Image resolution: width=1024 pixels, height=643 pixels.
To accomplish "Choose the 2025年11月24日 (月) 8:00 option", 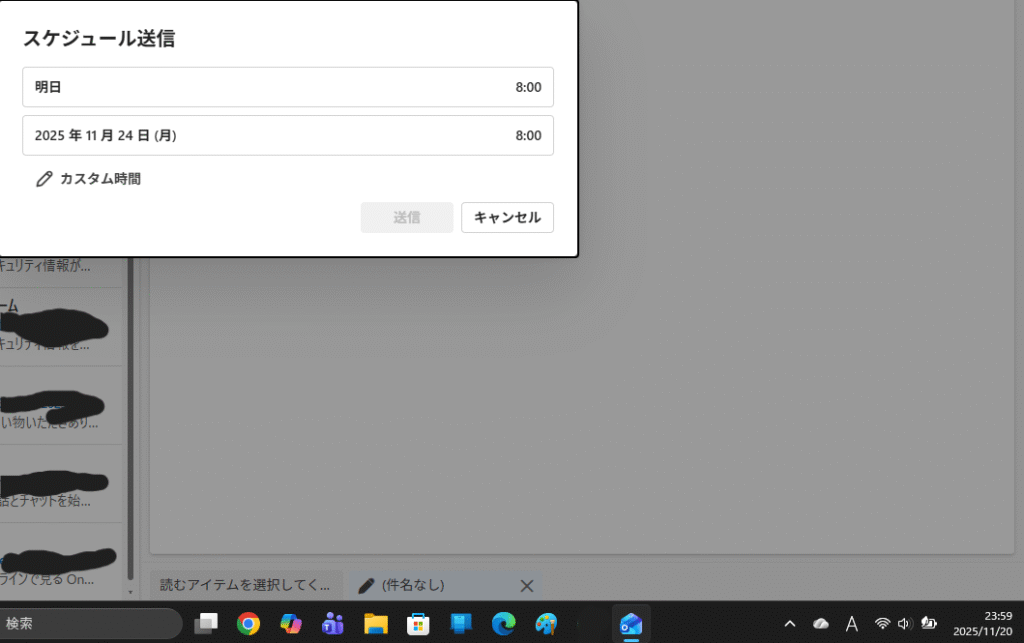I will pos(288,135).
